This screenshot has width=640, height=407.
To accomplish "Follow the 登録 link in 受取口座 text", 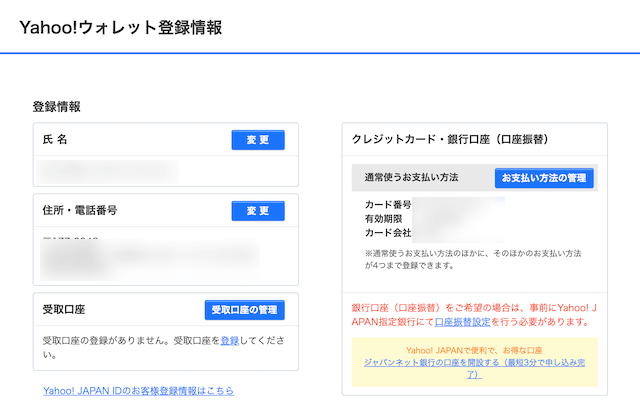I will (x=231, y=340).
